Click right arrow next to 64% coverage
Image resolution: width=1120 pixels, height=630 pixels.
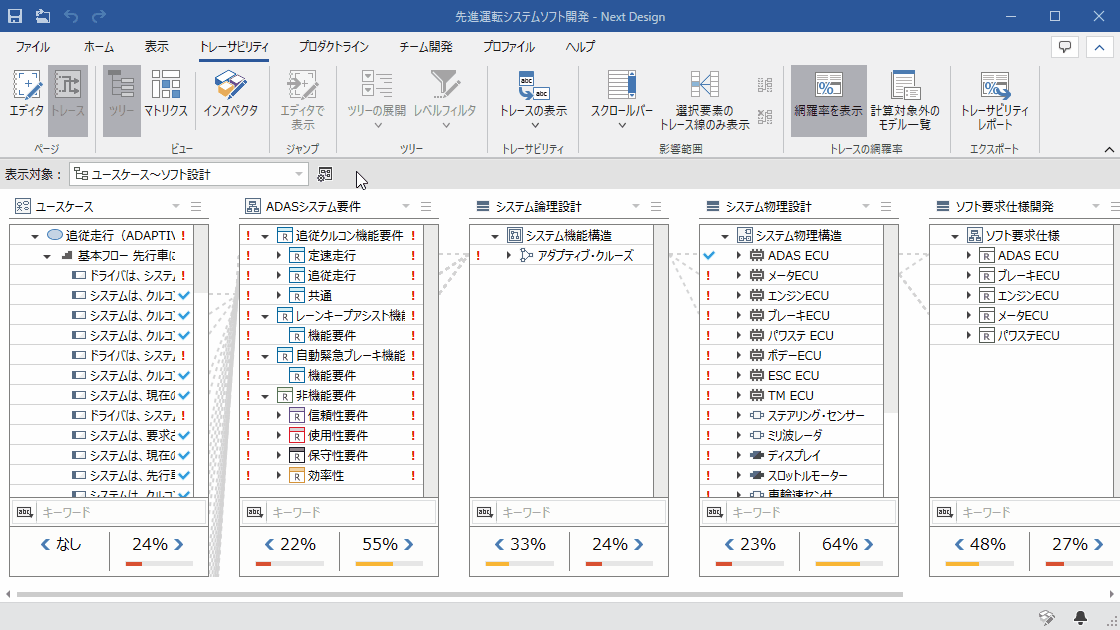point(869,544)
